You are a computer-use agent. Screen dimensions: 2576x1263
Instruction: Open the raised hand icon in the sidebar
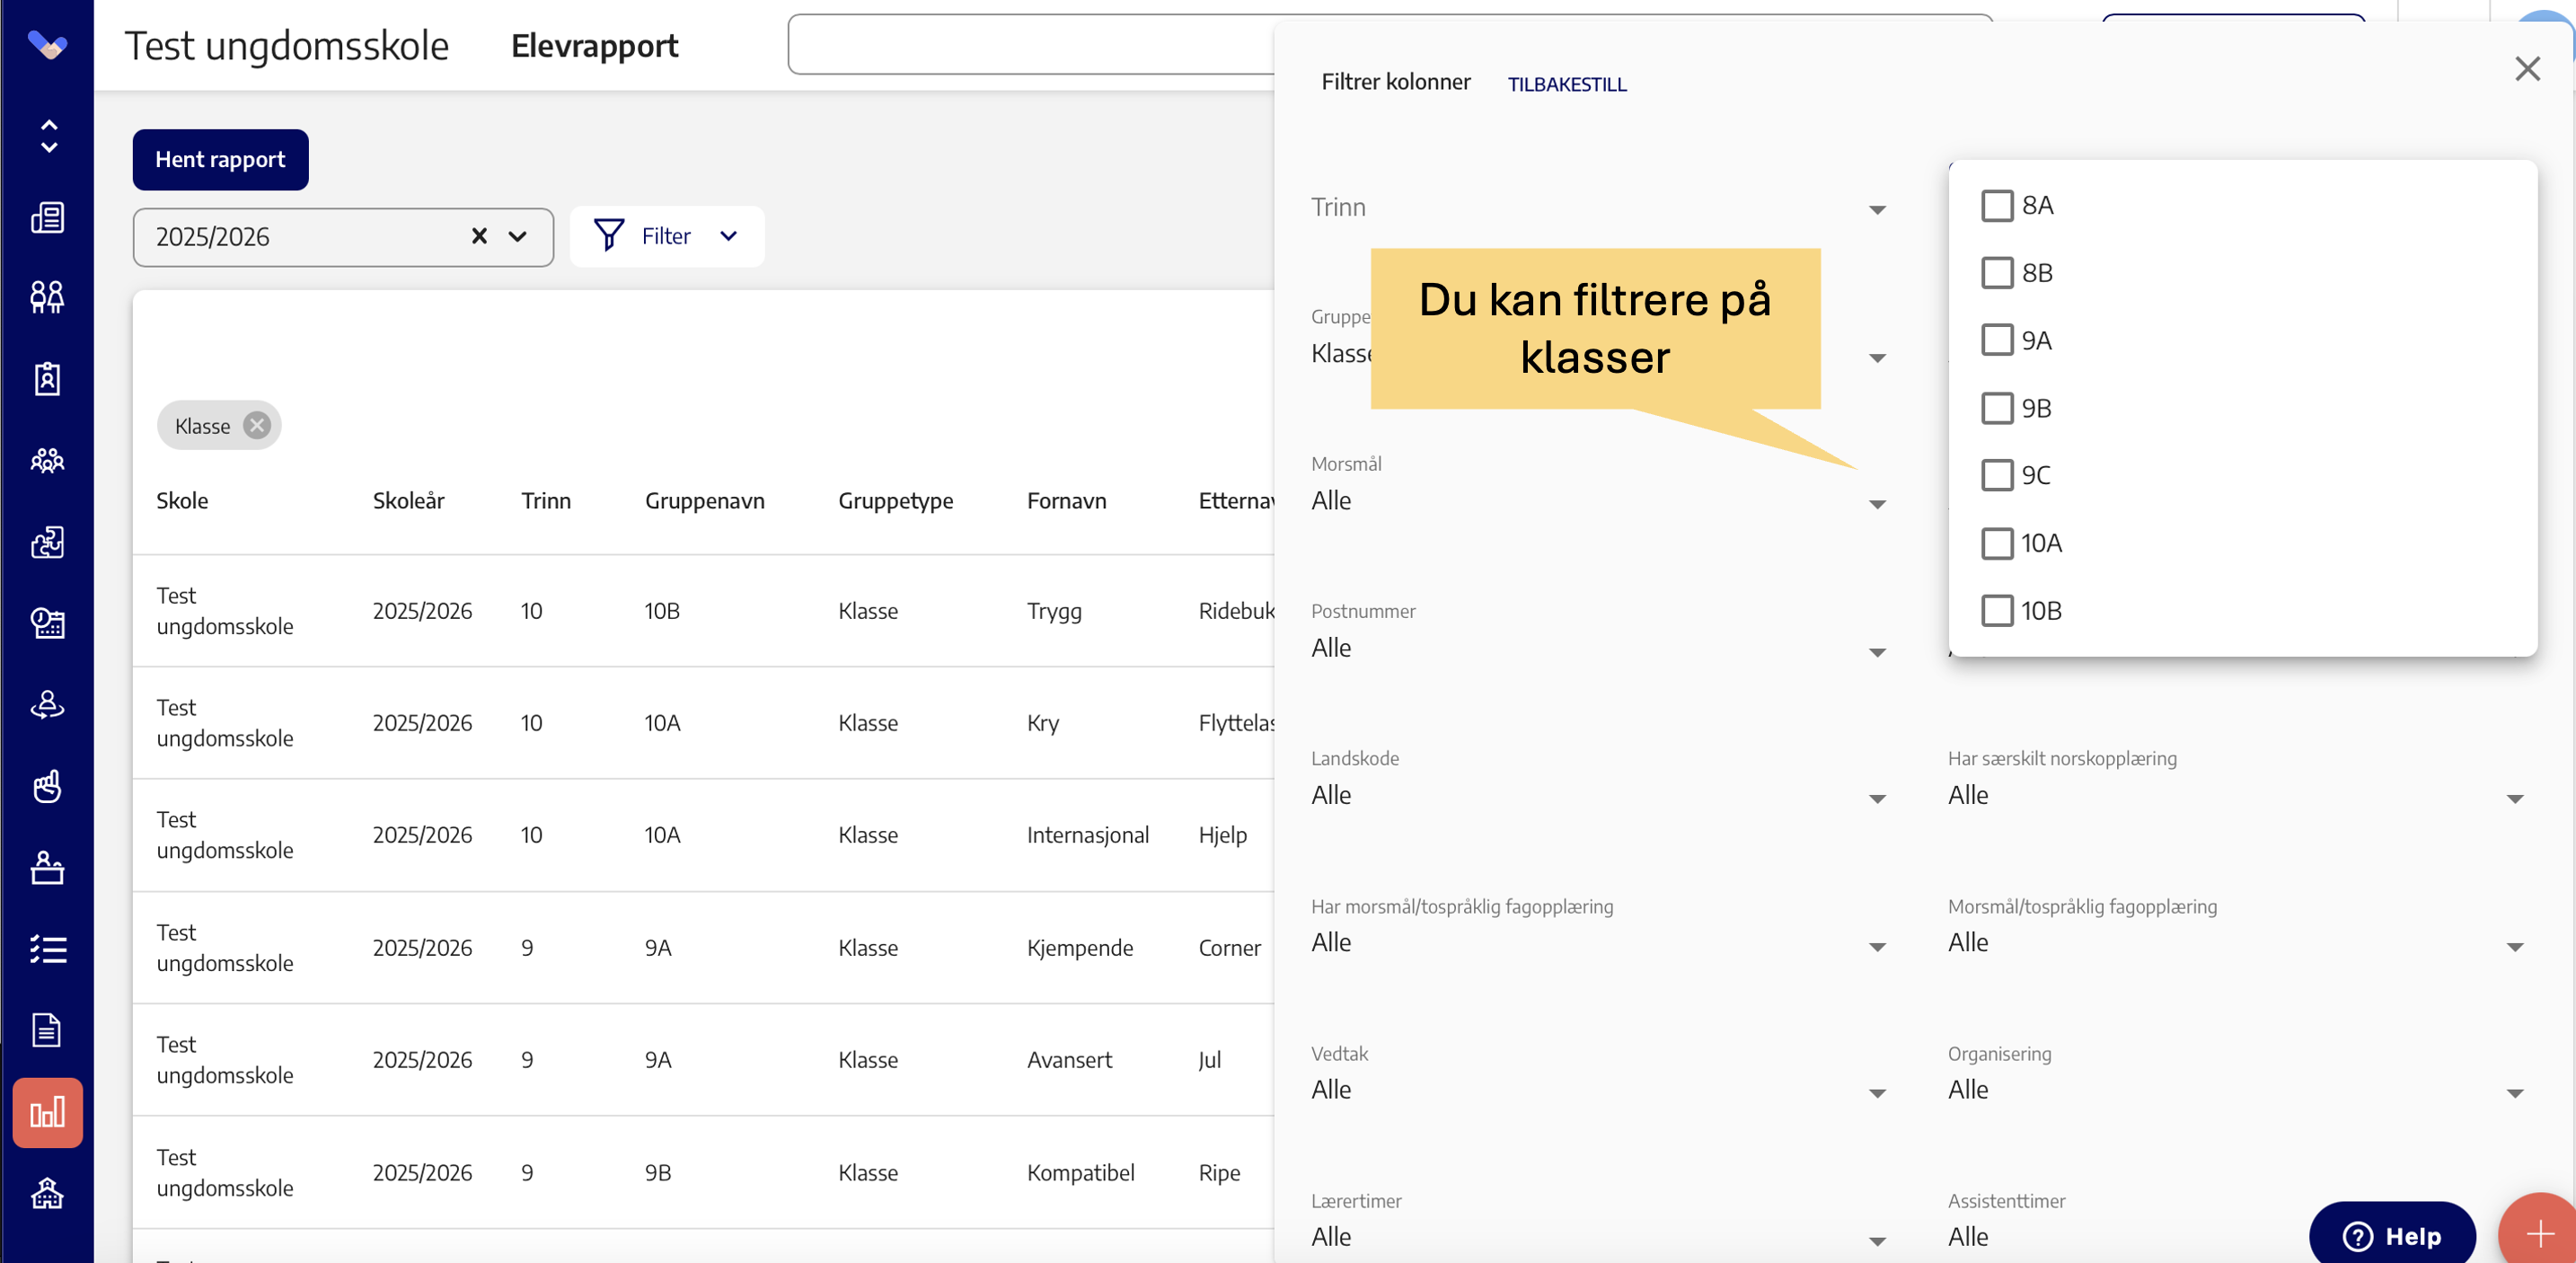coord(47,786)
